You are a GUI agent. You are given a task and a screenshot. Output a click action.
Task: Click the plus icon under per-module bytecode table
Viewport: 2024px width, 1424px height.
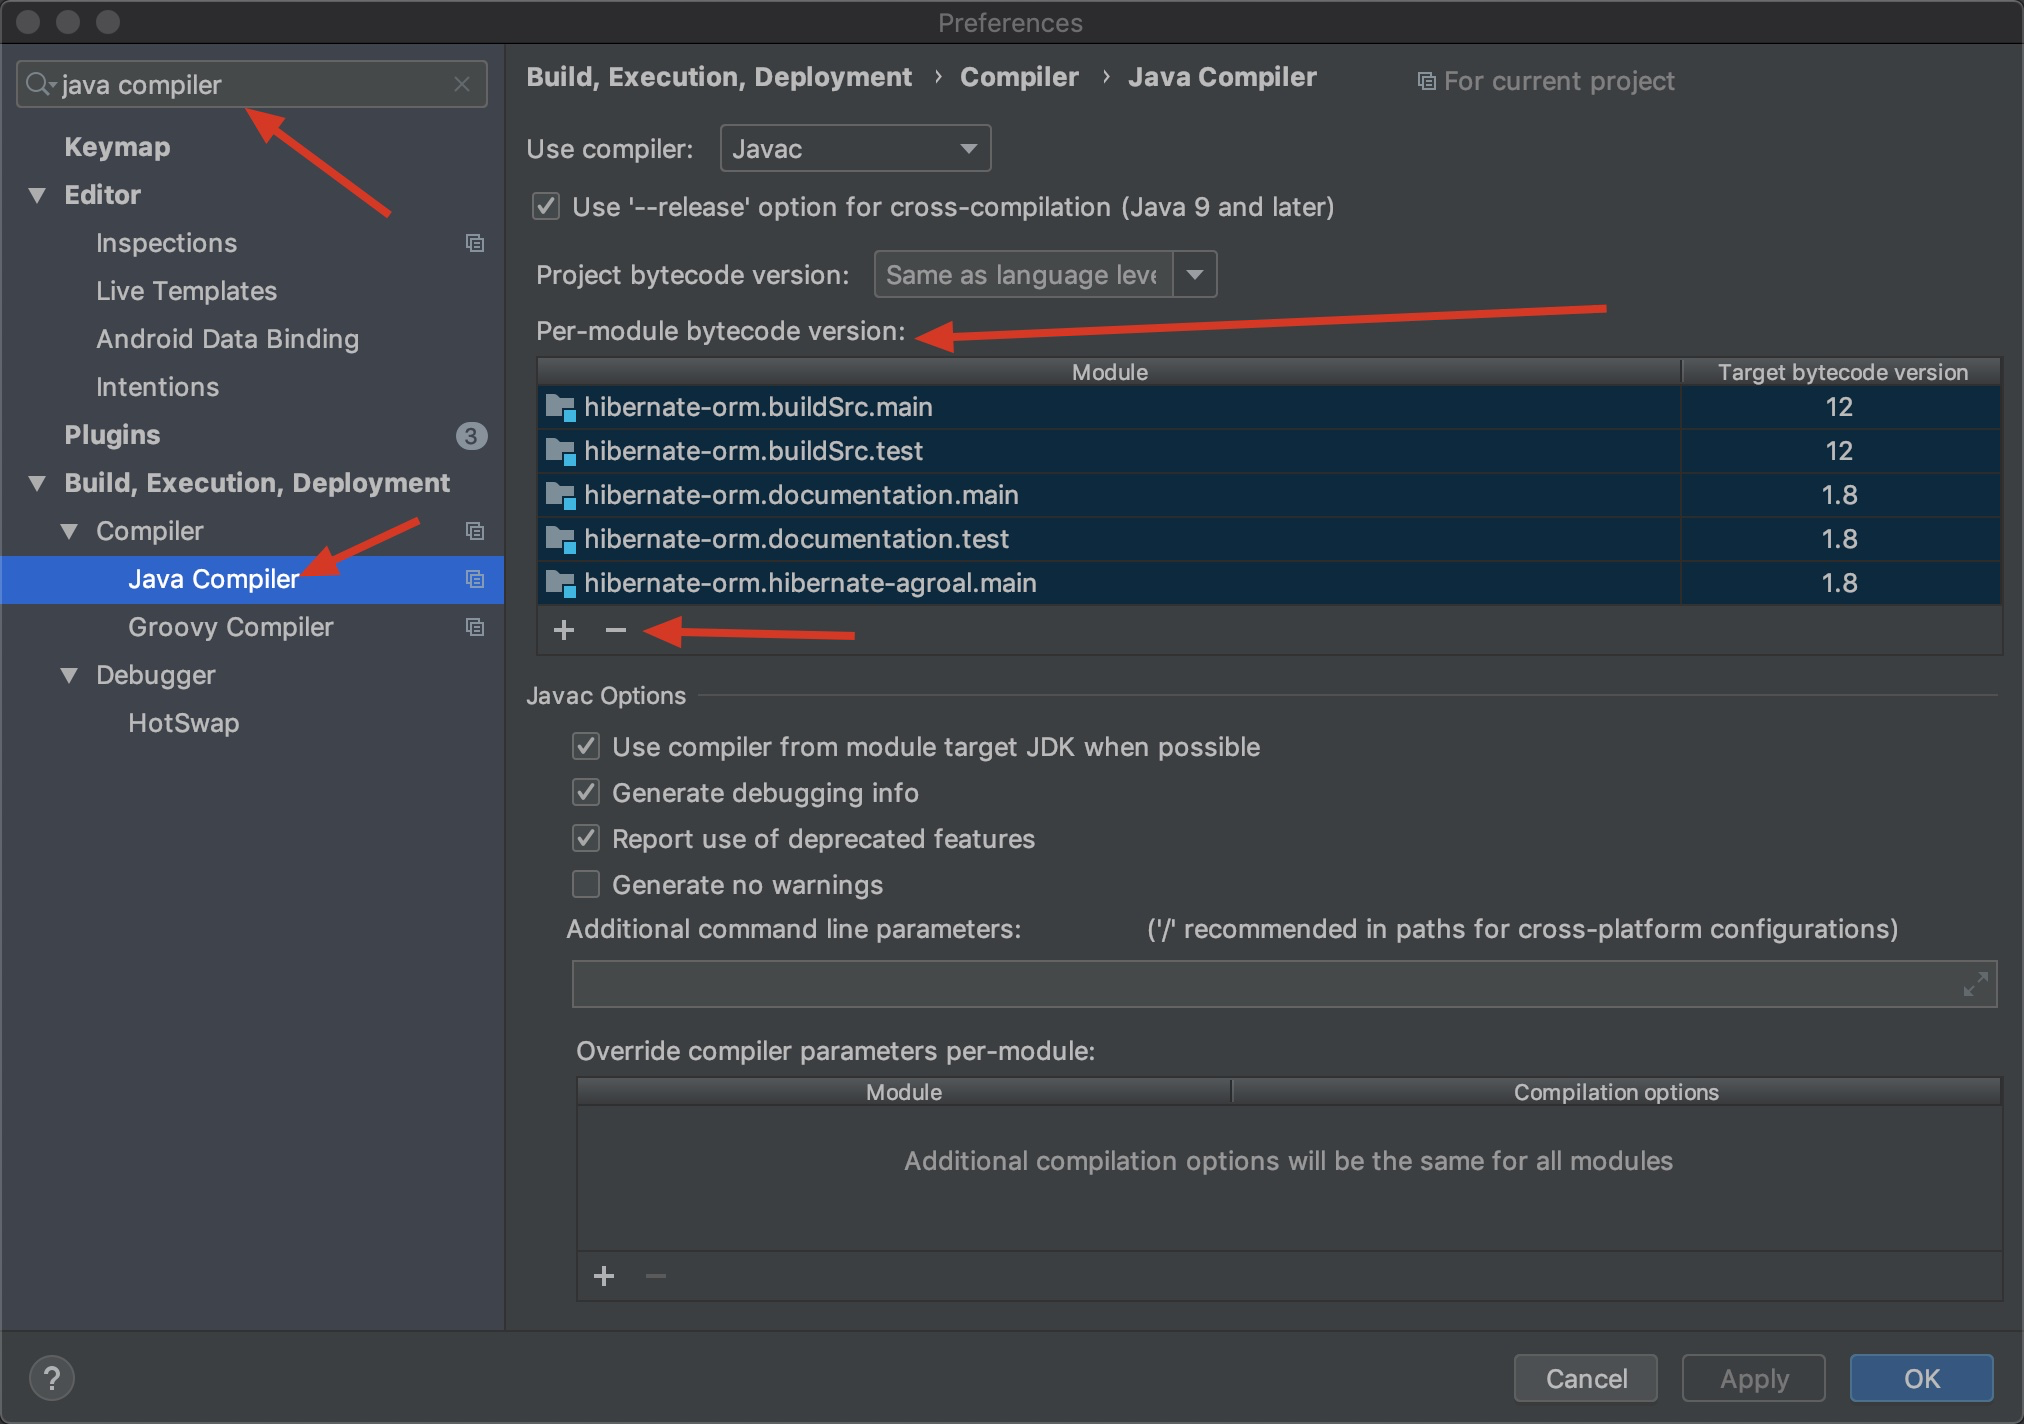[x=564, y=630]
